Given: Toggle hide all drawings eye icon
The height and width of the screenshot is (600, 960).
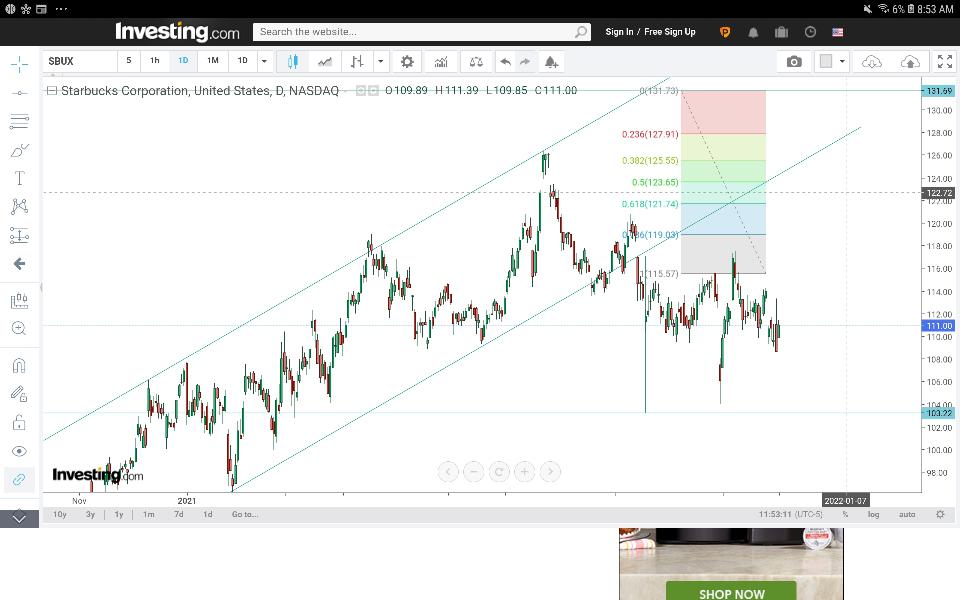Looking at the screenshot, I should 19,451.
